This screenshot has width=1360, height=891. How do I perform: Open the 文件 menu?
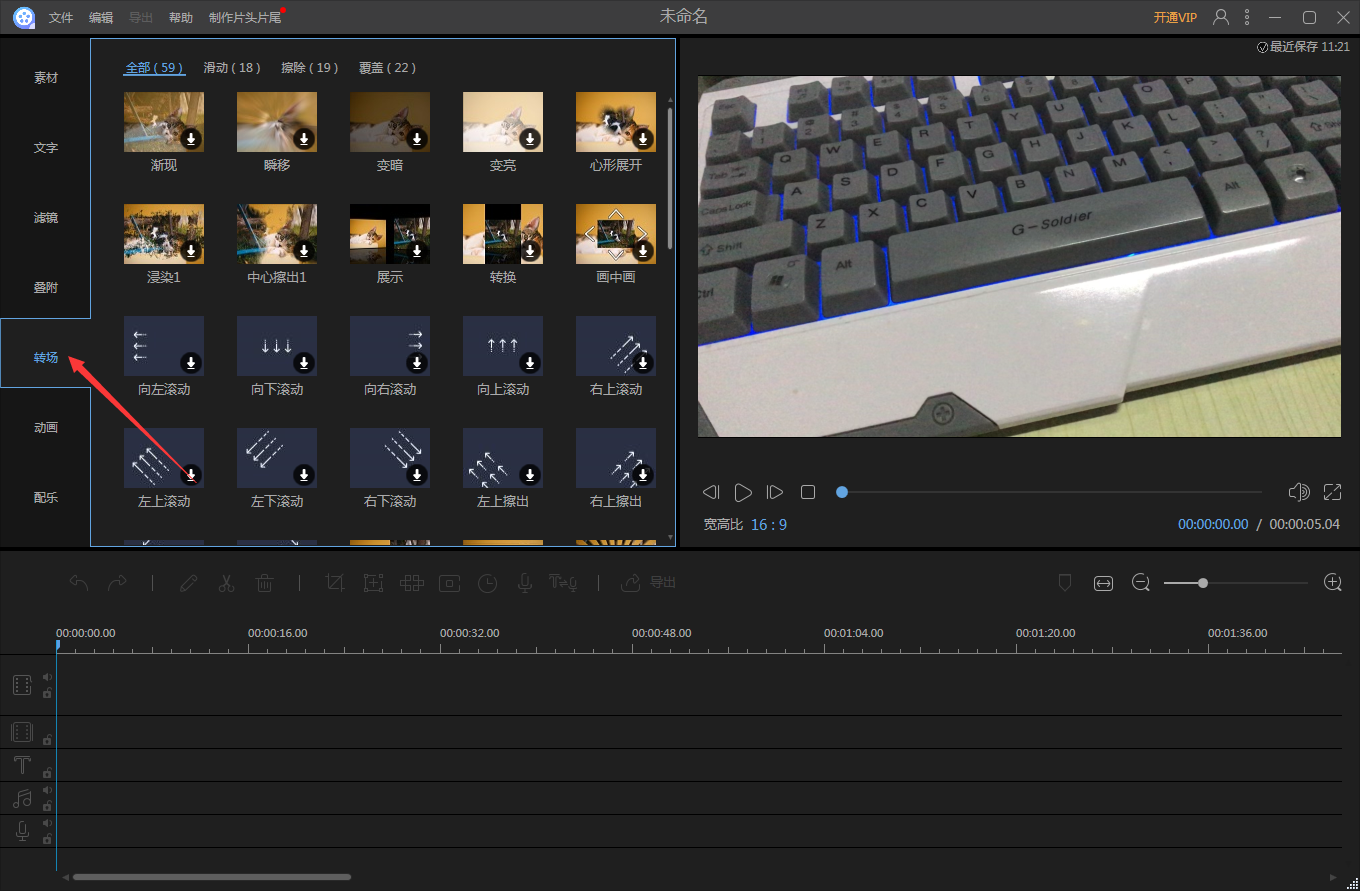pyautogui.click(x=61, y=18)
